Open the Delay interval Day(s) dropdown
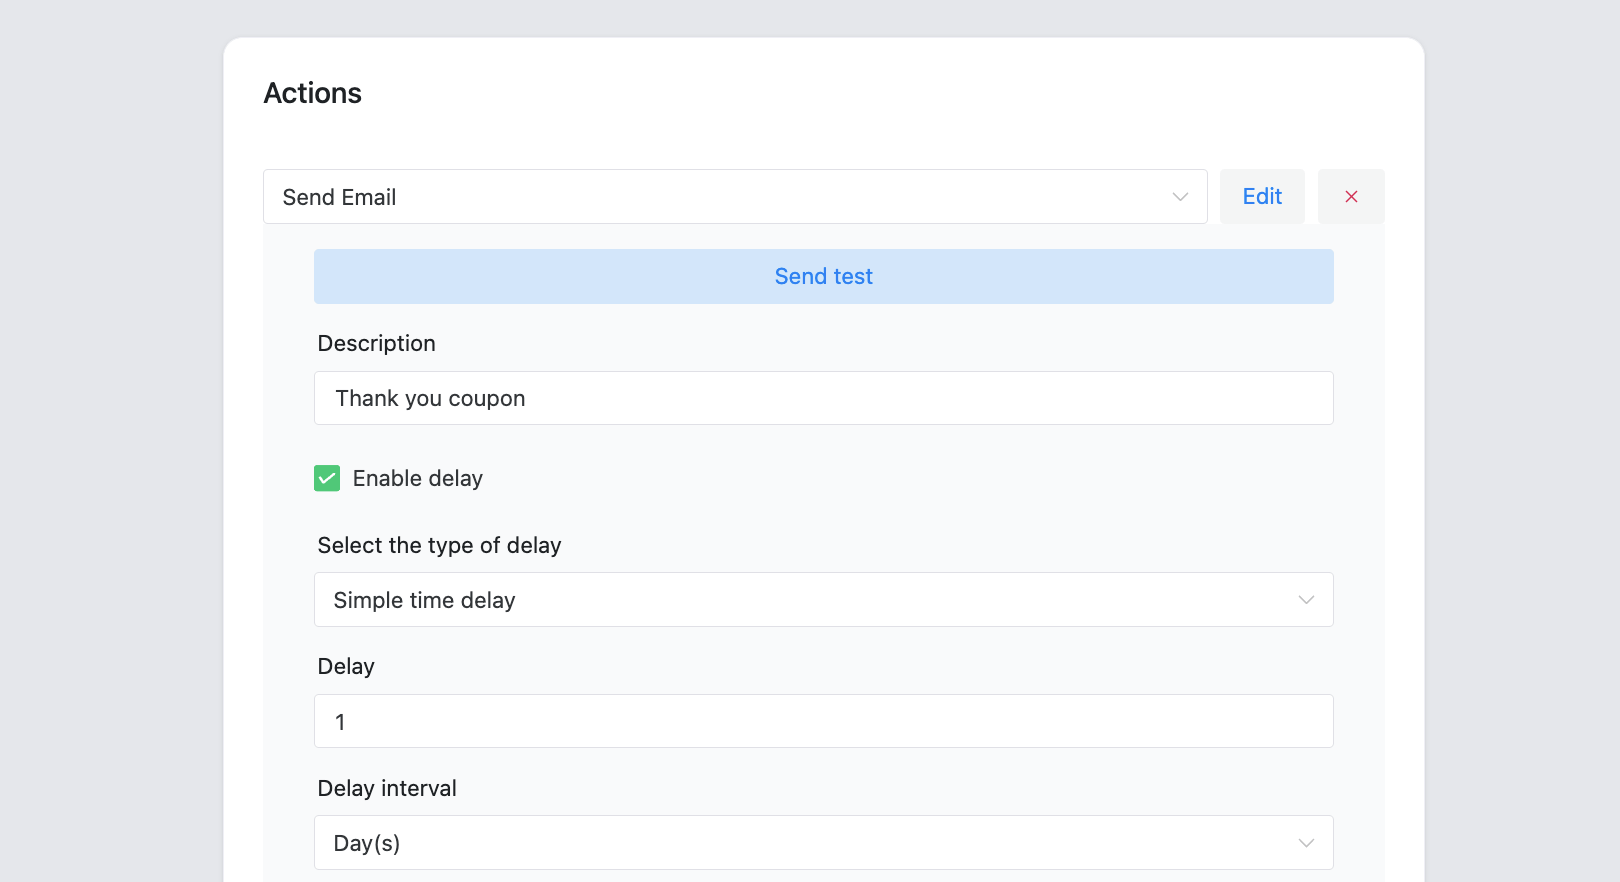 pyautogui.click(x=824, y=843)
